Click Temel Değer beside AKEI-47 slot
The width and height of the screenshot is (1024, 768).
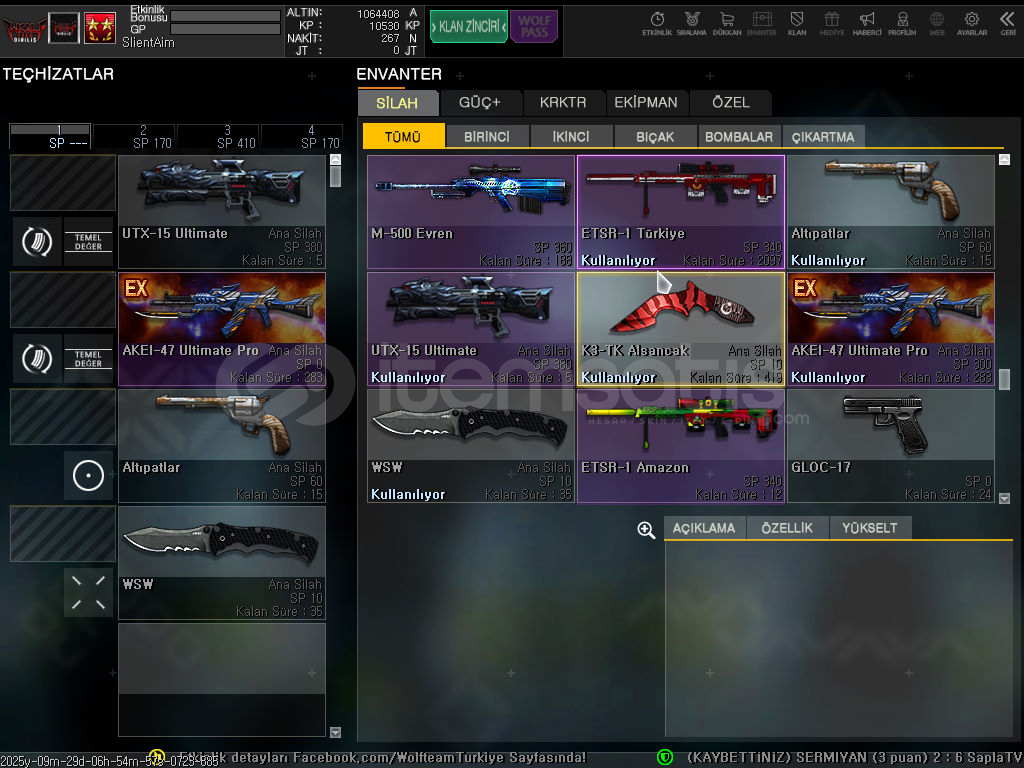pos(88,359)
